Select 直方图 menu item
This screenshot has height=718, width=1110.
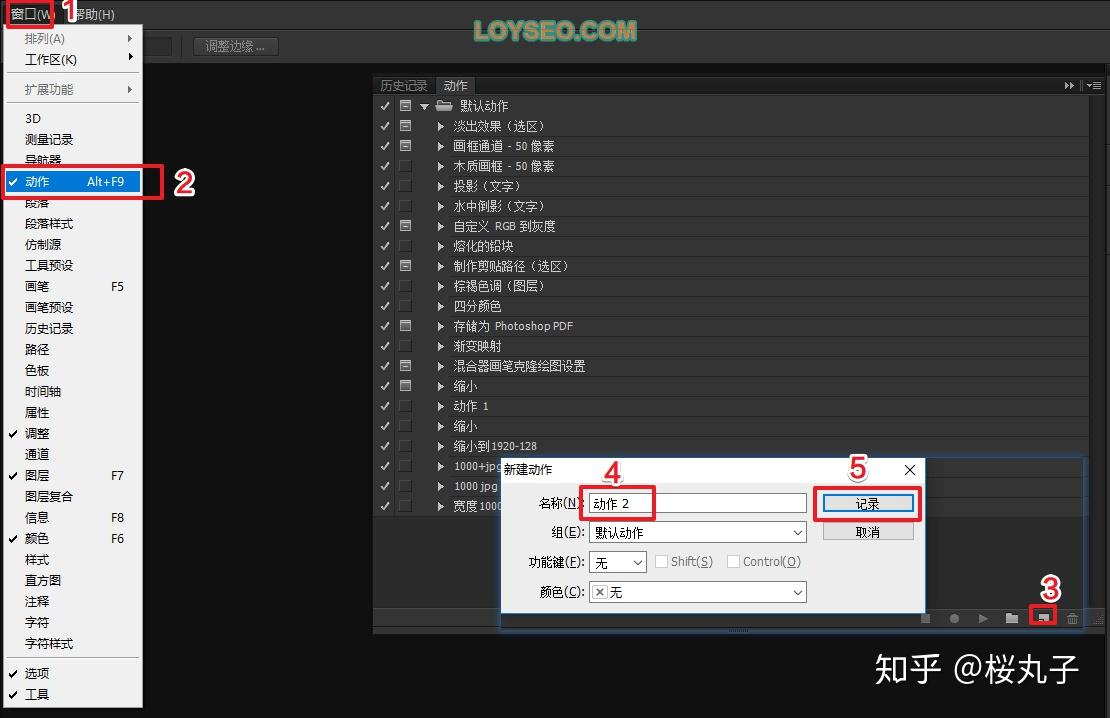pos(72,580)
